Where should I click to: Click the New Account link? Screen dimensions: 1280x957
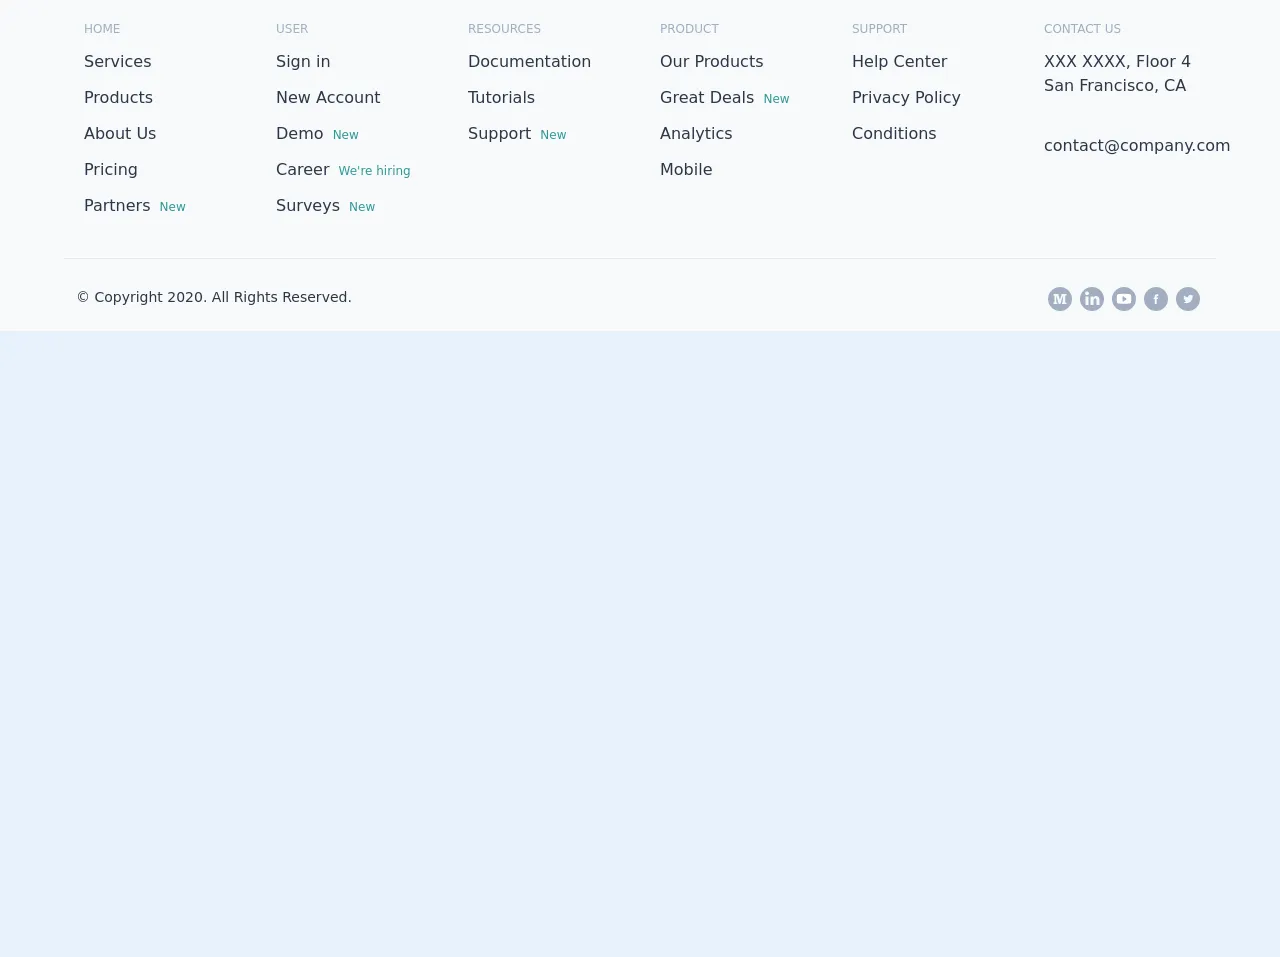[x=328, y=98]
